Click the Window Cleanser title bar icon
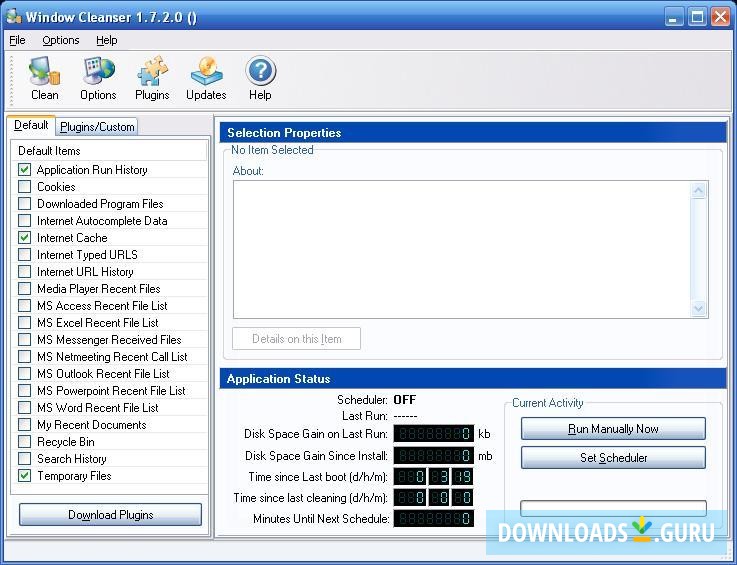The height and width of the screenshot is (565, 737). [14, 17]
